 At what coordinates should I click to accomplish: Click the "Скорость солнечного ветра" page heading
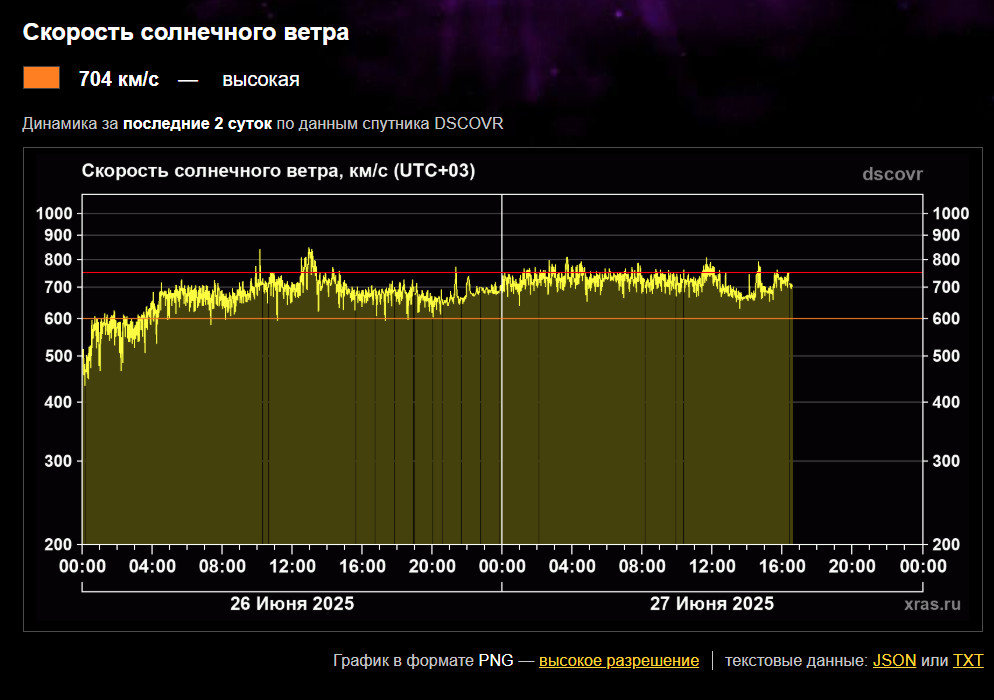186,33
